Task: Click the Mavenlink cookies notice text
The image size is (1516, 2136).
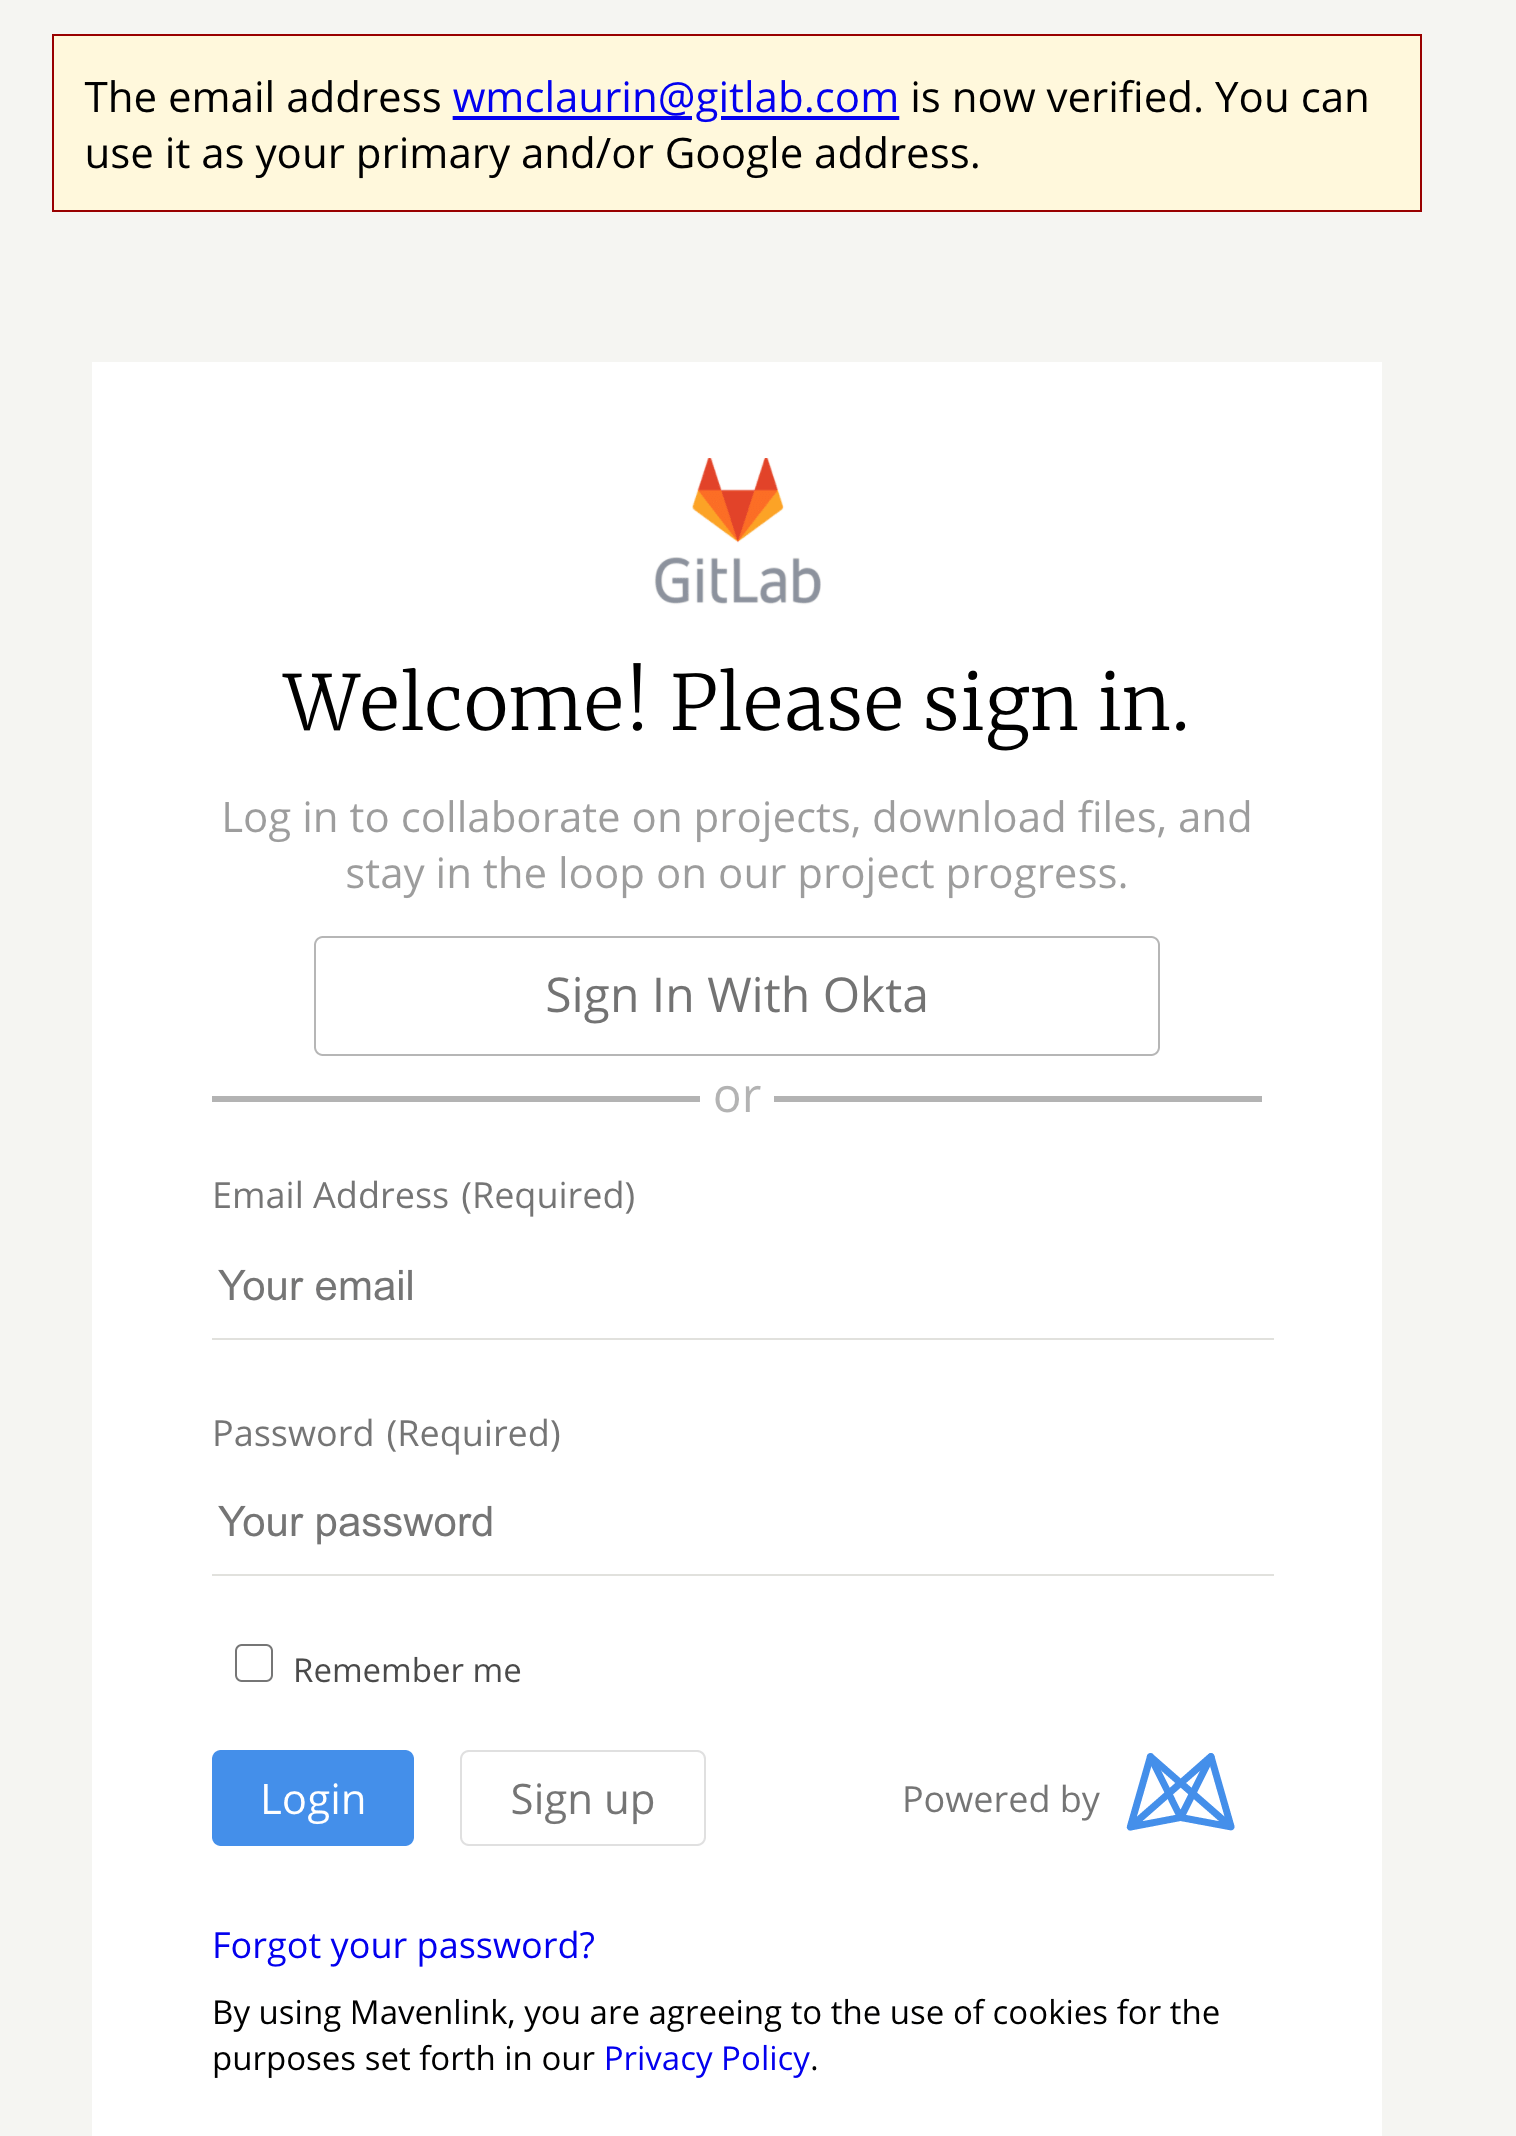Action: pos(716,2012)
